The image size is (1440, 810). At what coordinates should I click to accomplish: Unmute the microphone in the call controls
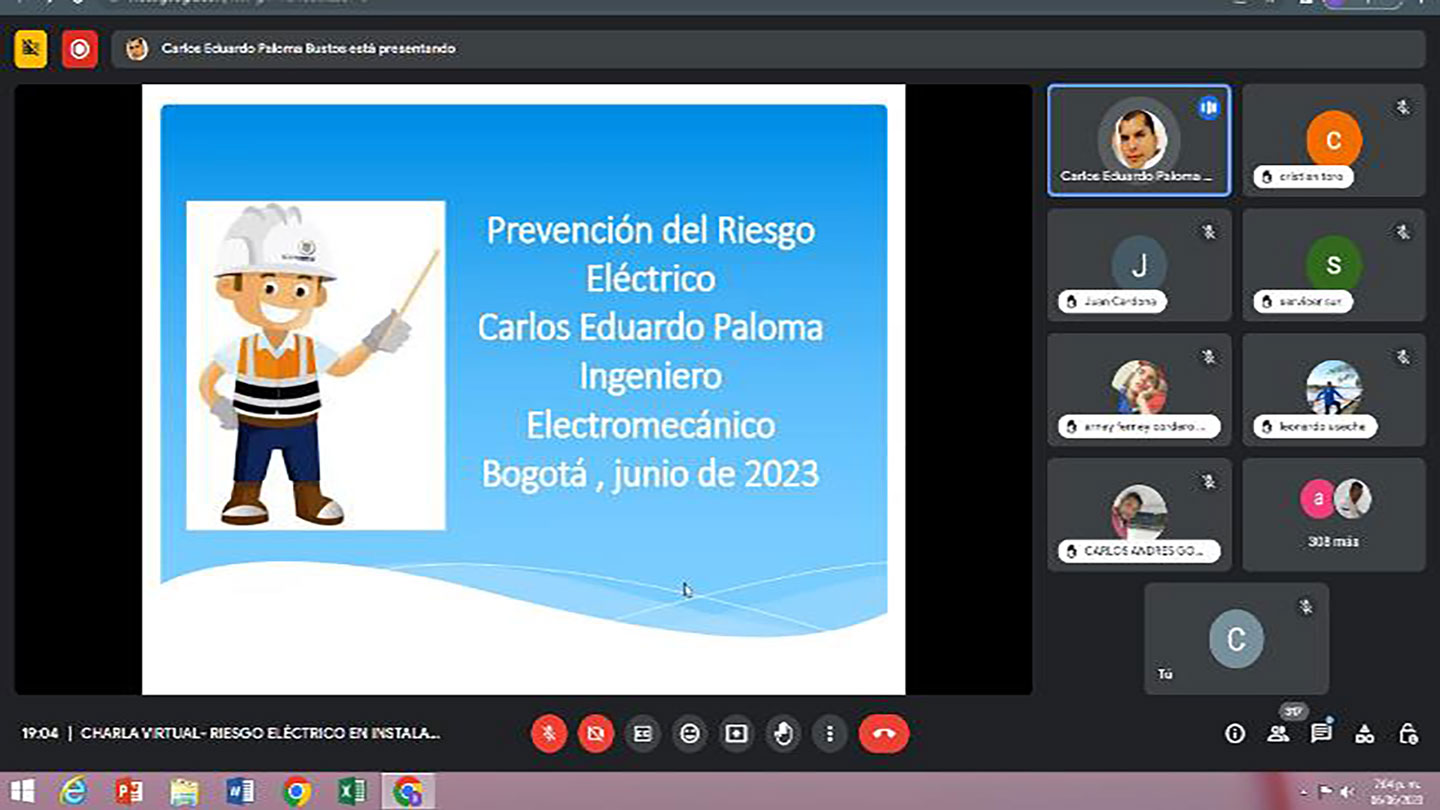(549, 734)
